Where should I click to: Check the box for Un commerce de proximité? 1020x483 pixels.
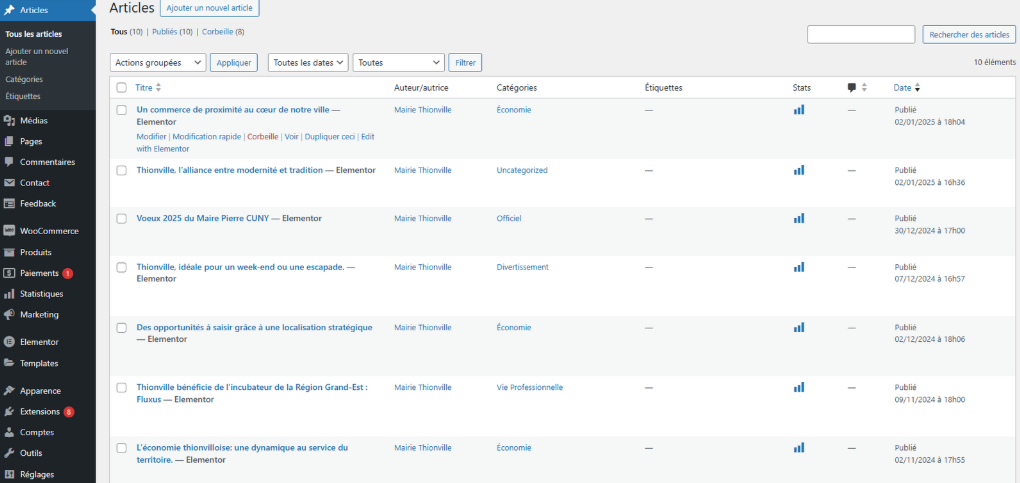(122, 110)
